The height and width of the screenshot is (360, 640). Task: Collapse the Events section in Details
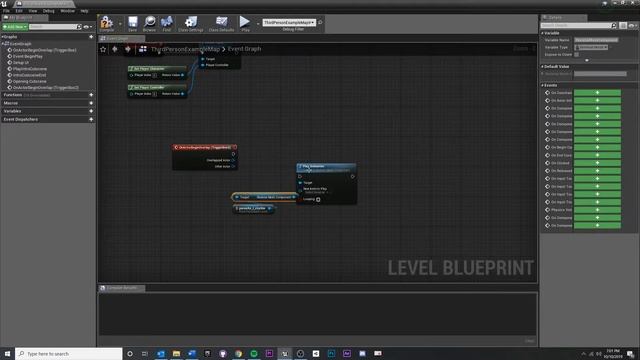coord(542,85)
